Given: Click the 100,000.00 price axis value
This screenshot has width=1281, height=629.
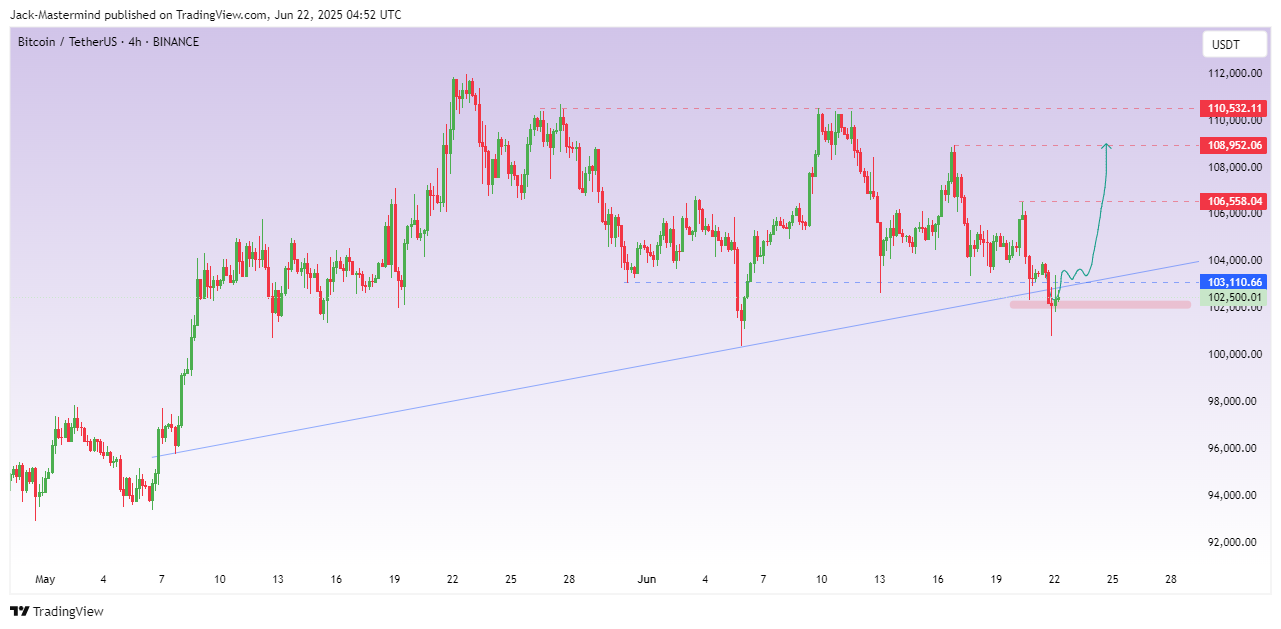Looking at the screenshot, I should click(1236, 355).
